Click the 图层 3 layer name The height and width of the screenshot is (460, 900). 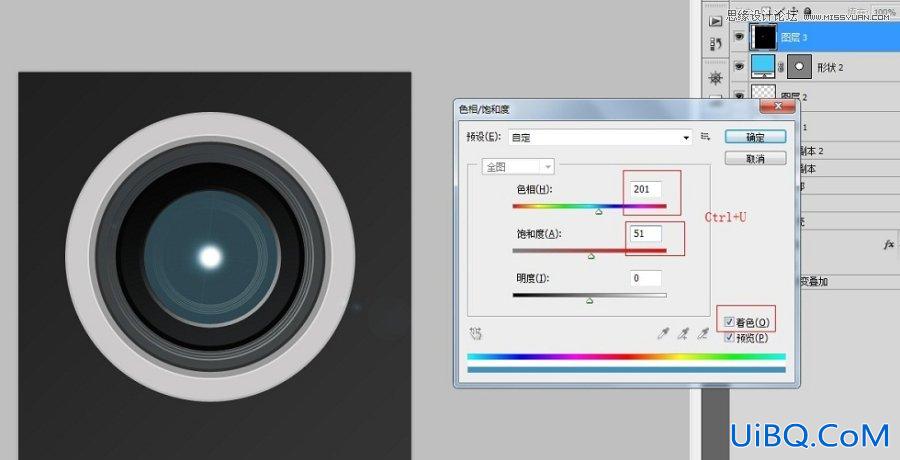pyautogui.click(x=794, y=37)
